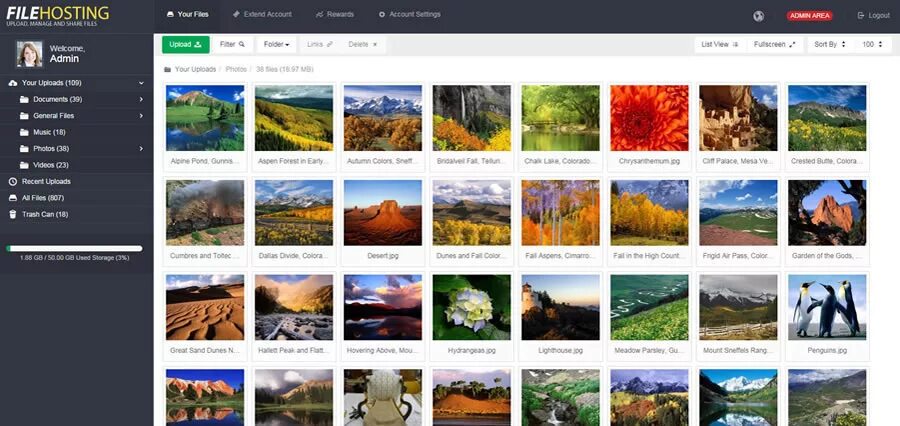Click the red Admin Area button
Image resolution: width=900 pixels, height=426 pixels.
click(x=809, y=16)
